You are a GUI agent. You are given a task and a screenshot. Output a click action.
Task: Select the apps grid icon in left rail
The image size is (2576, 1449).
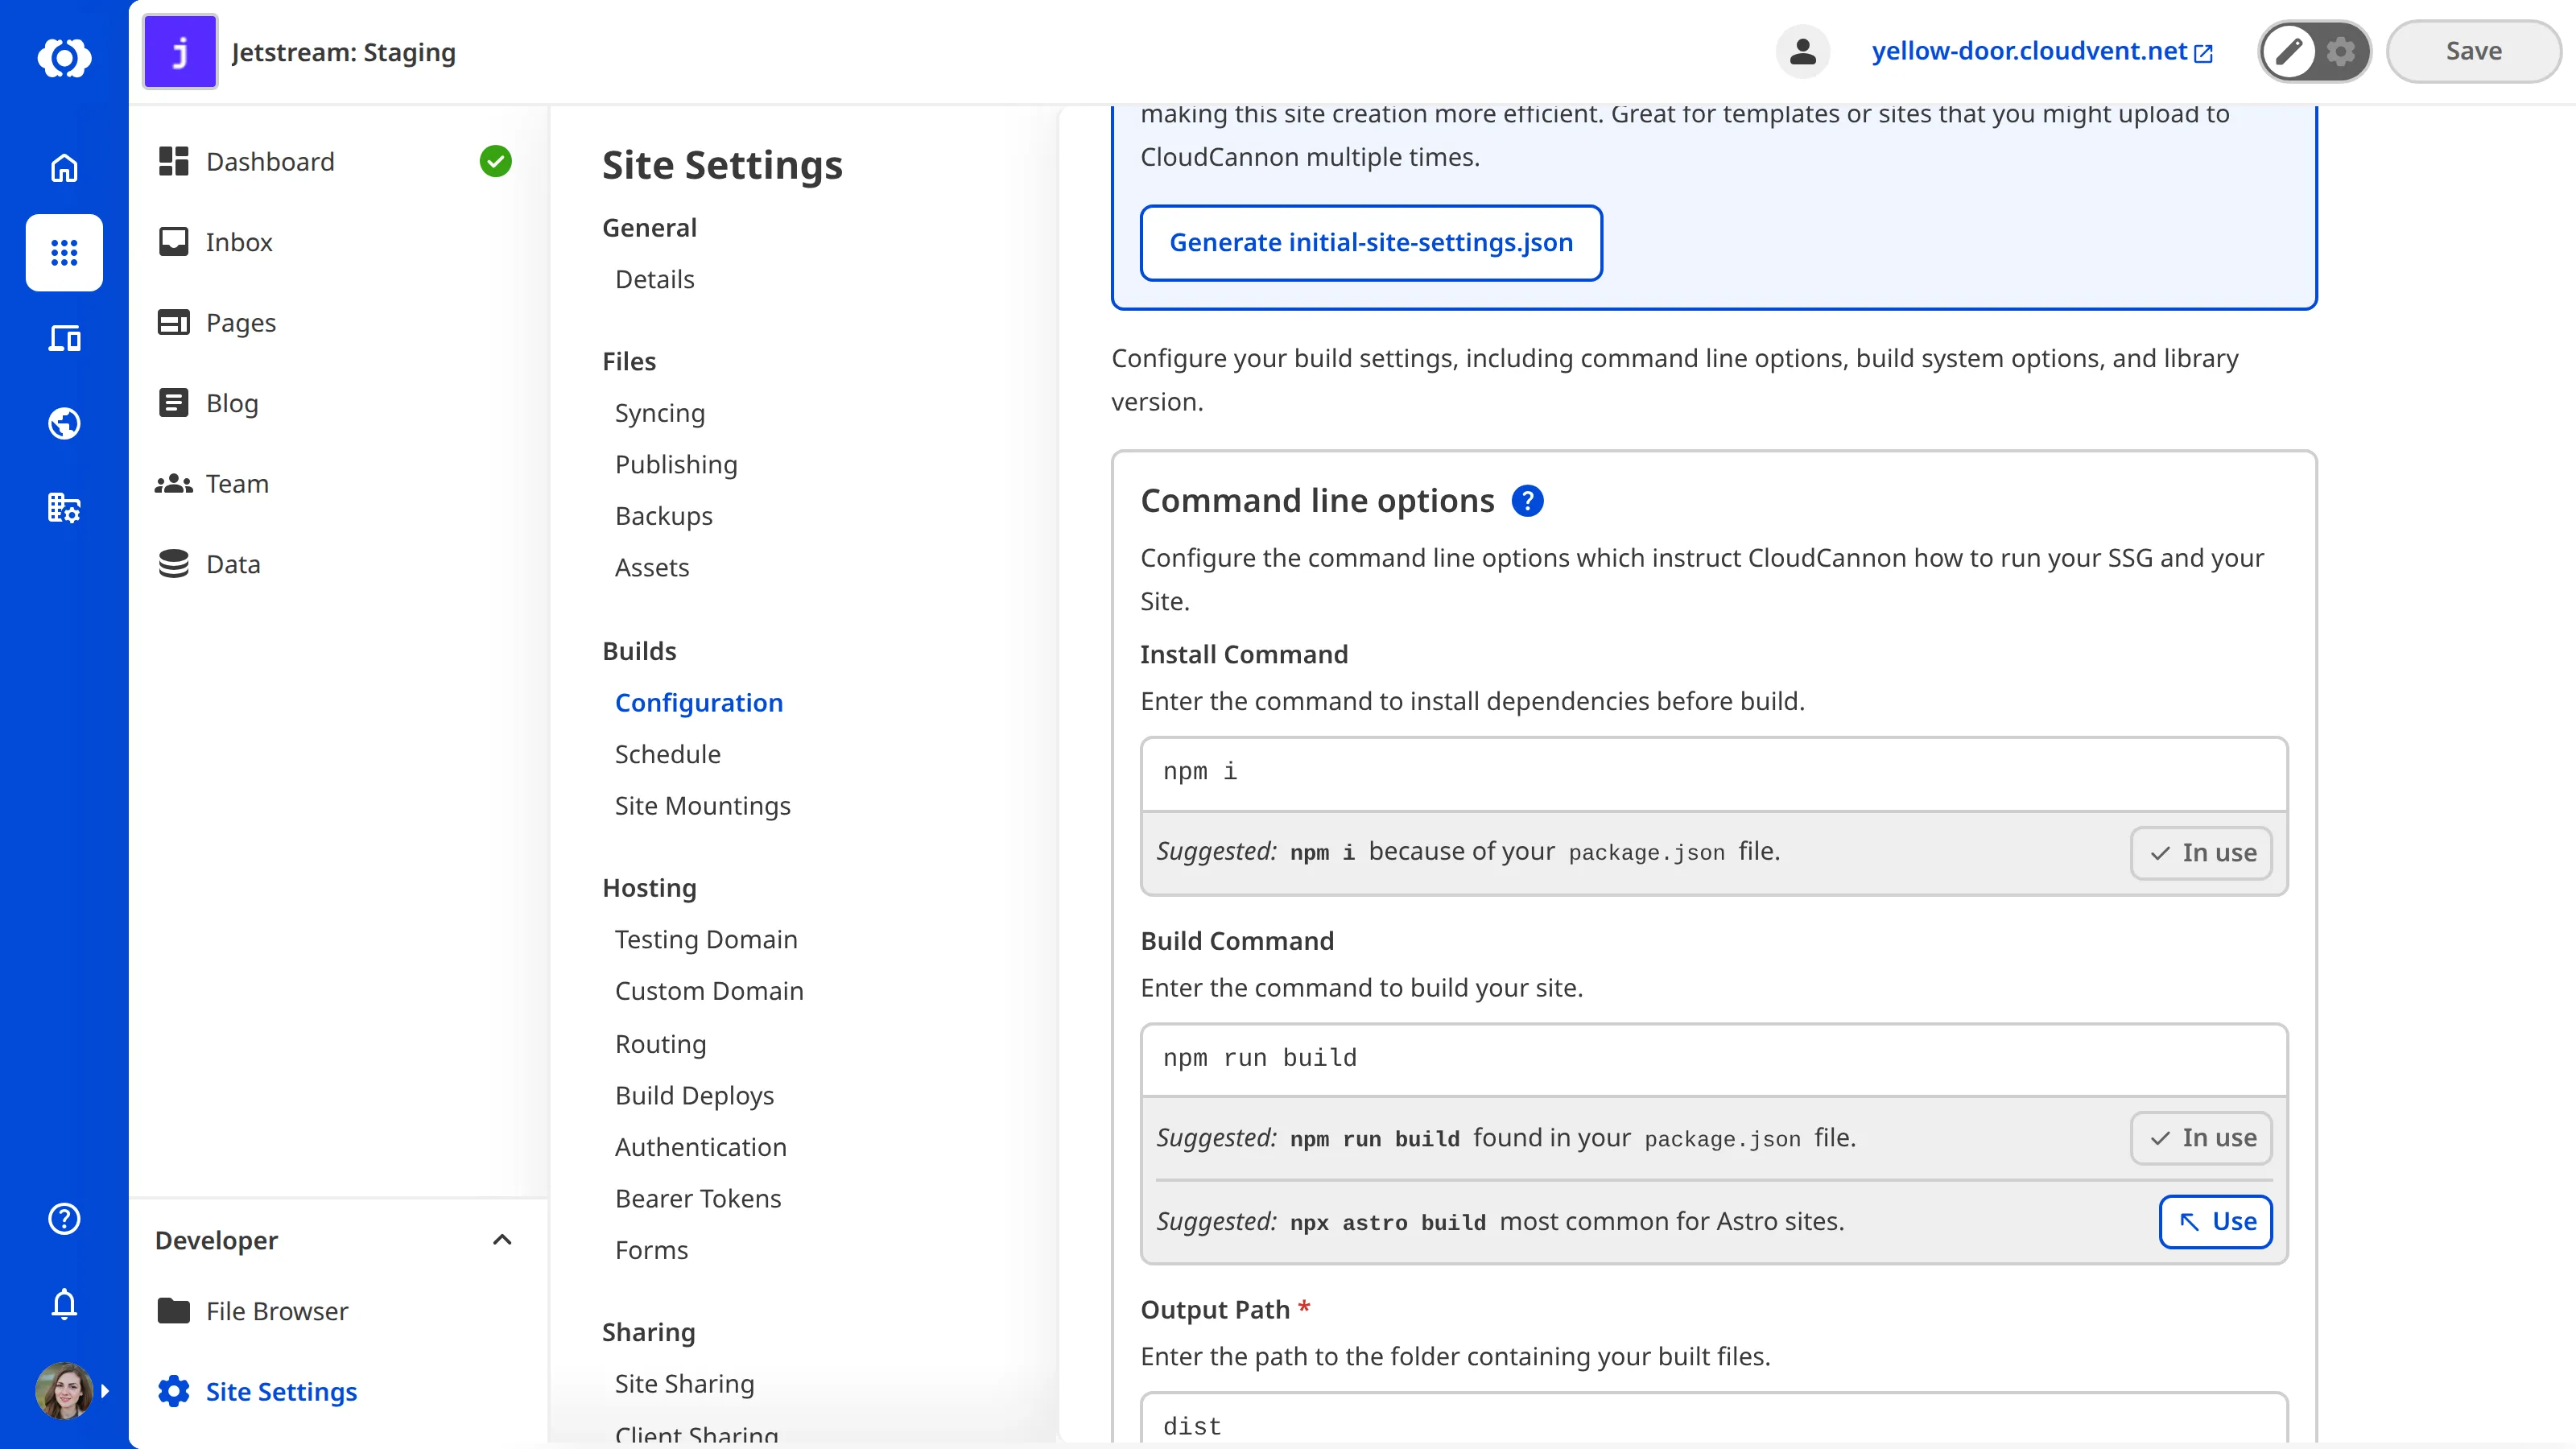click(64, 253)
